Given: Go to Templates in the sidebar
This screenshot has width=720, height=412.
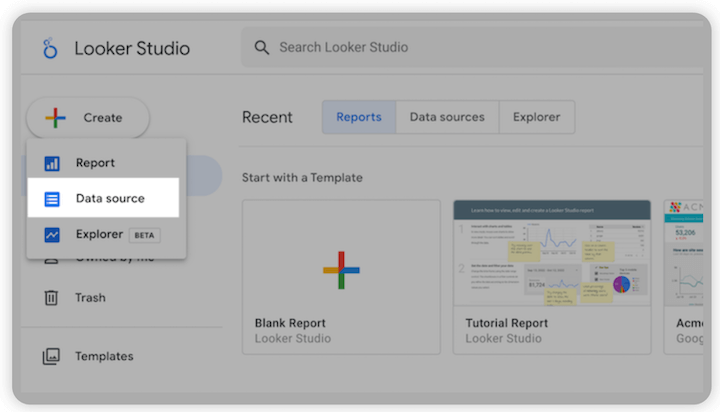Looking at the screenshot, I should [104, 356].
